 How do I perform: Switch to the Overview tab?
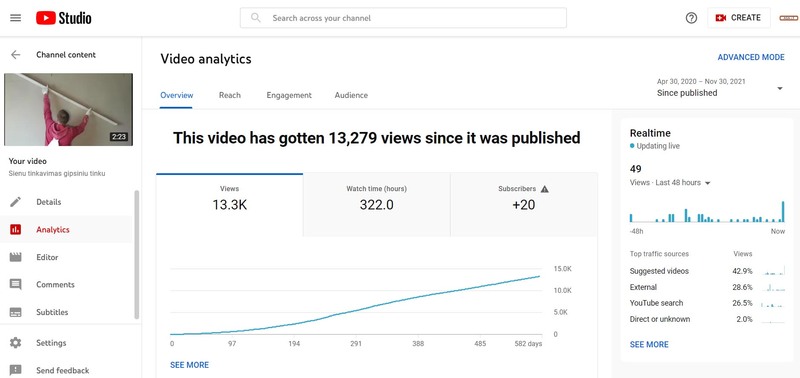click(177, 95)
